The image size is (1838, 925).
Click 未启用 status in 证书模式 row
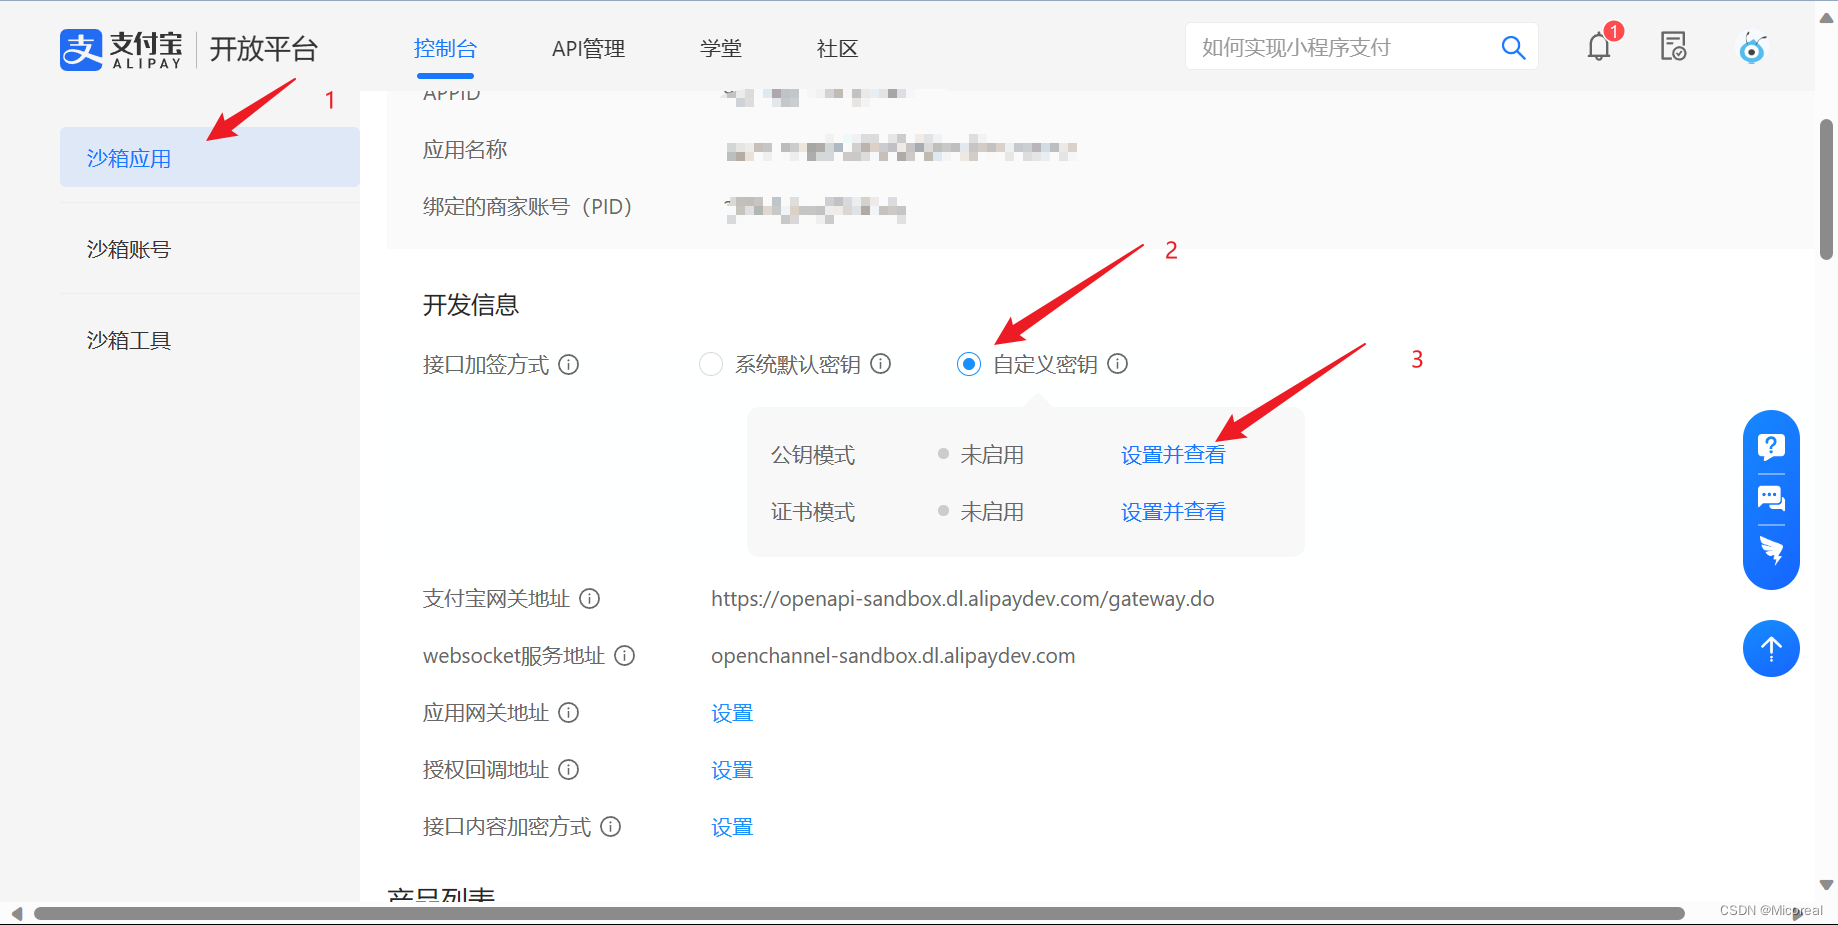point(992,511)
